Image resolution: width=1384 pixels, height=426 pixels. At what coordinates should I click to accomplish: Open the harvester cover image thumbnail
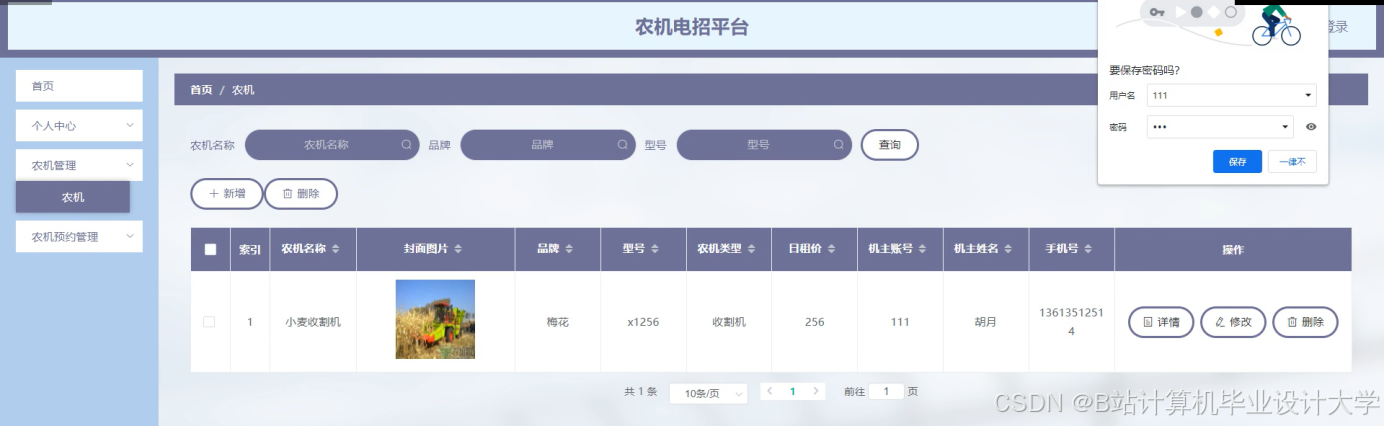pyautogui.click(x=435, y=319)
